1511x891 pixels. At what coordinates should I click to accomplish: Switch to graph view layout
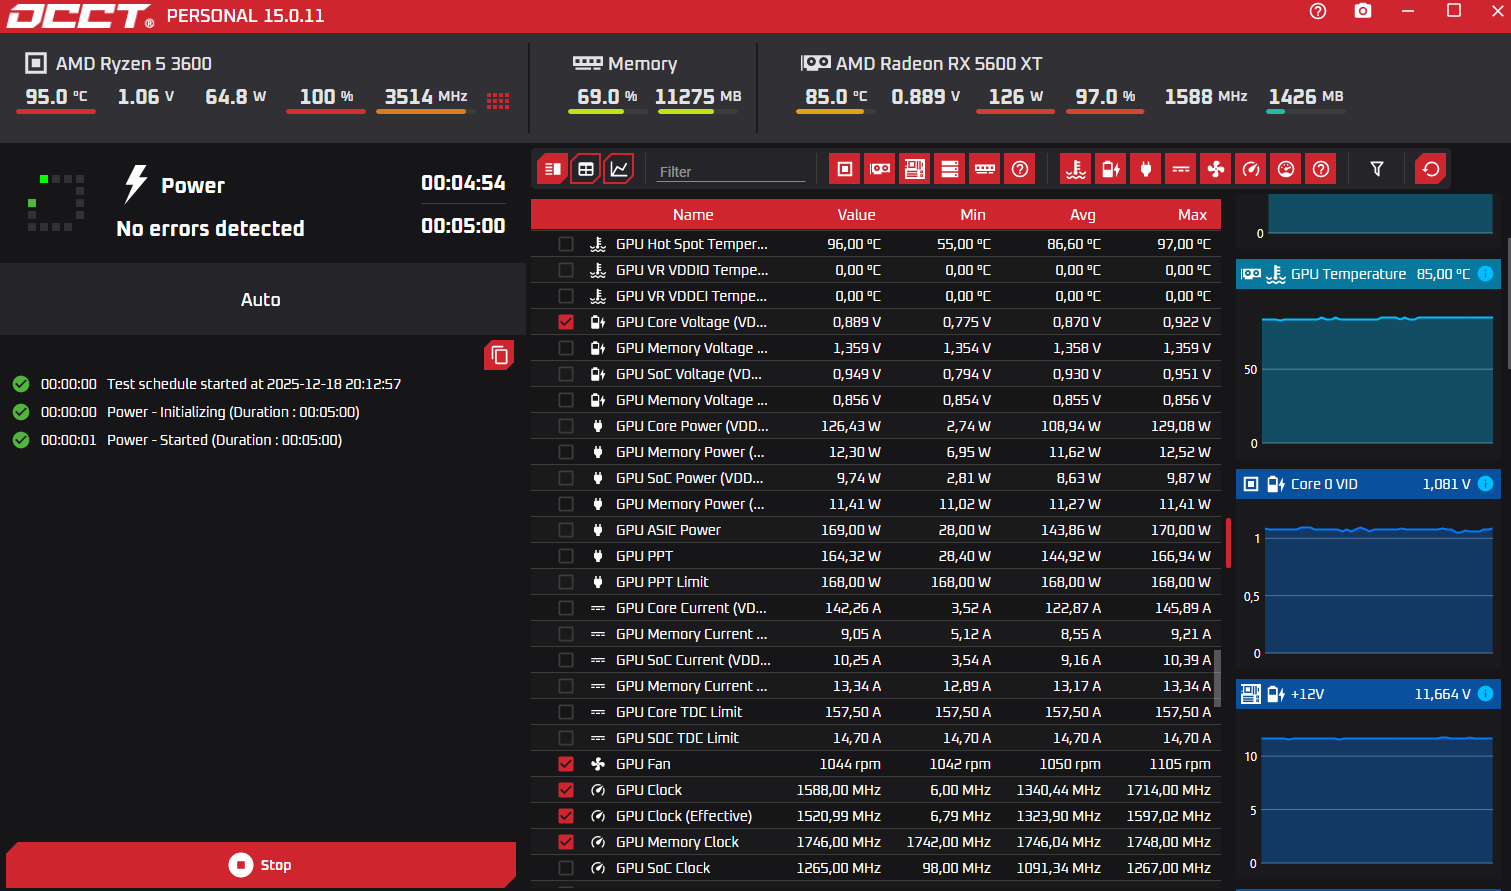[x=620, y=170]
